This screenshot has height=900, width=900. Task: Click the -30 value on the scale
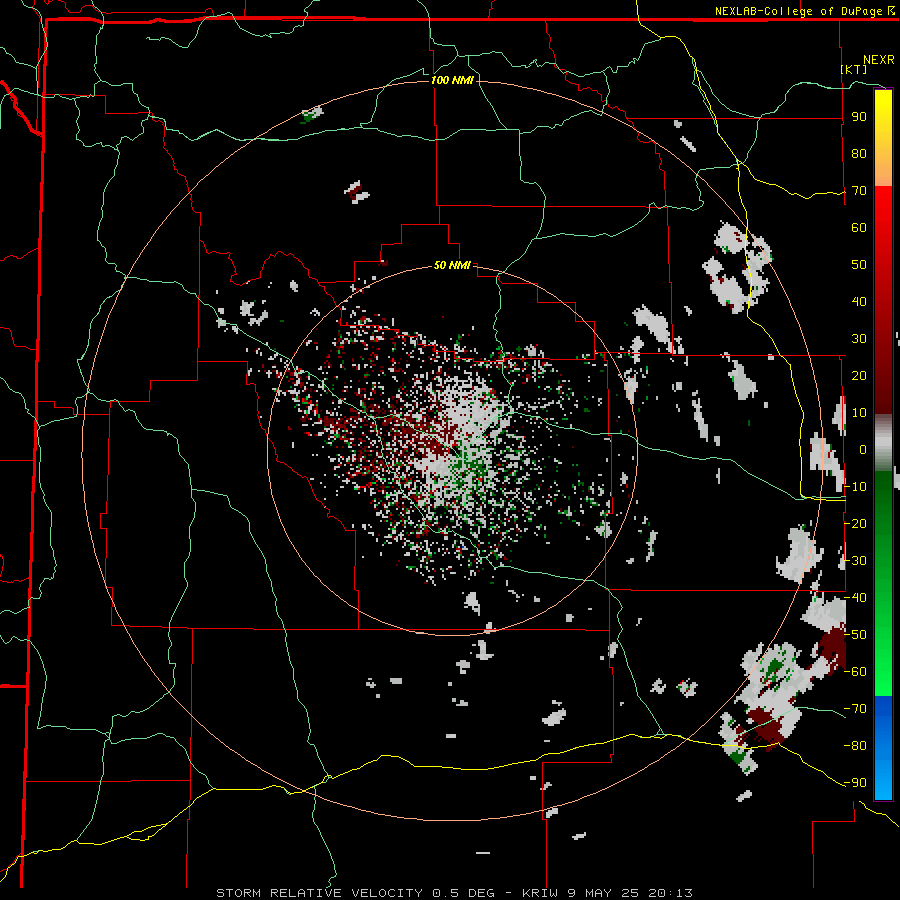pyautogui.click(x=855, y=561)
